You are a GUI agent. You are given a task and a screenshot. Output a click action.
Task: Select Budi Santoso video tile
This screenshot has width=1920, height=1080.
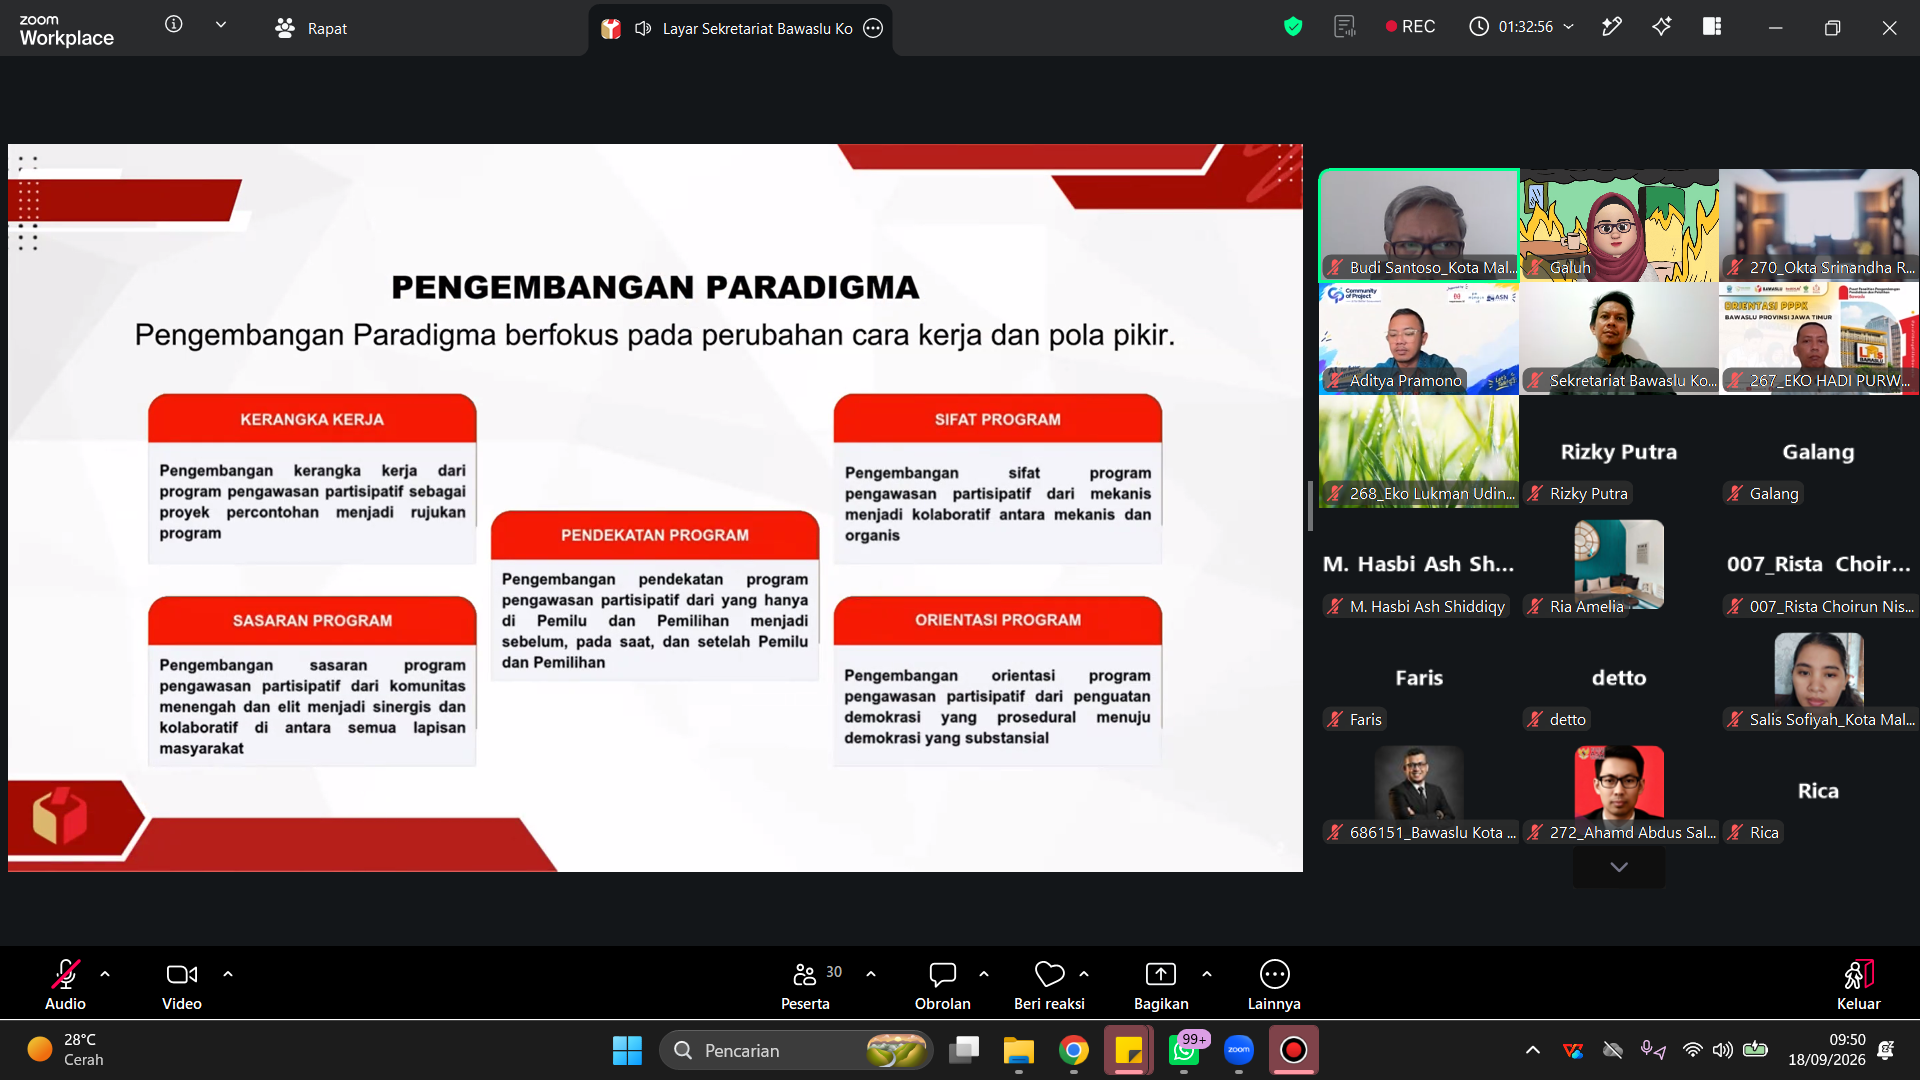[x=1419, y=225]
